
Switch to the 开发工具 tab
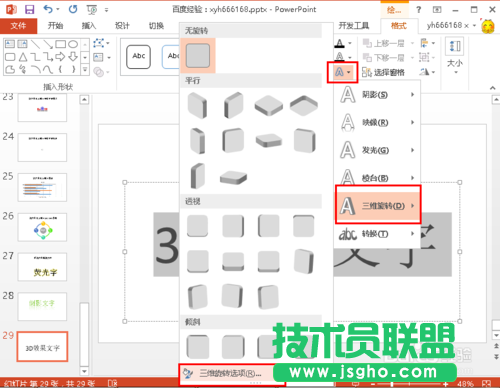[x=354, y=26]
